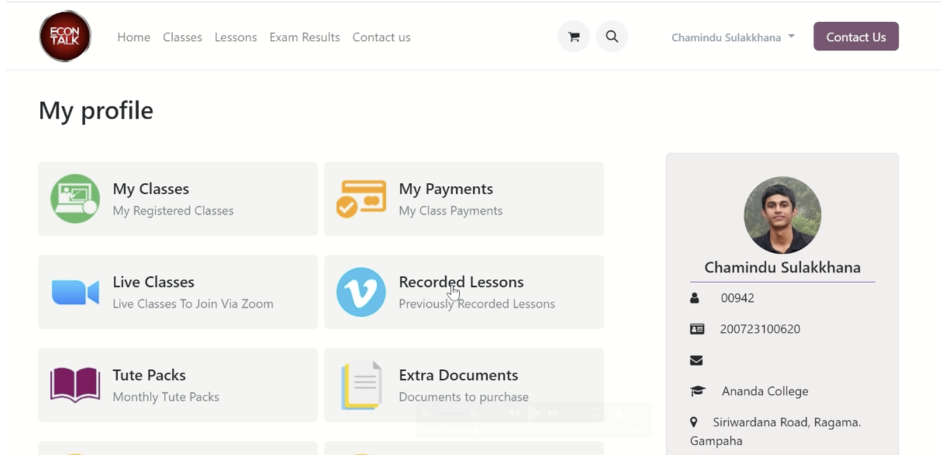Viewport: 941px width, 471px height.
Task: Select Exam Results in the navbar
Action: pyautogui.click(x=304, y=37)
